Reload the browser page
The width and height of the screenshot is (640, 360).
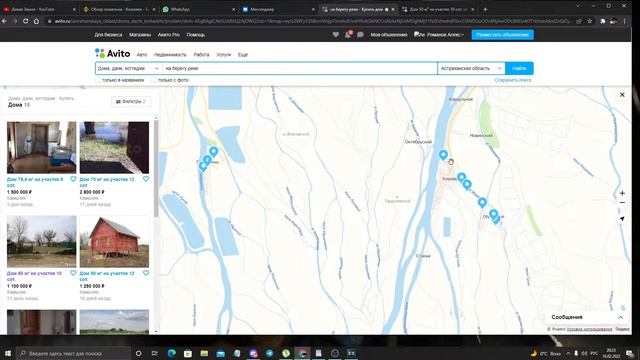[x=25, y=21]
